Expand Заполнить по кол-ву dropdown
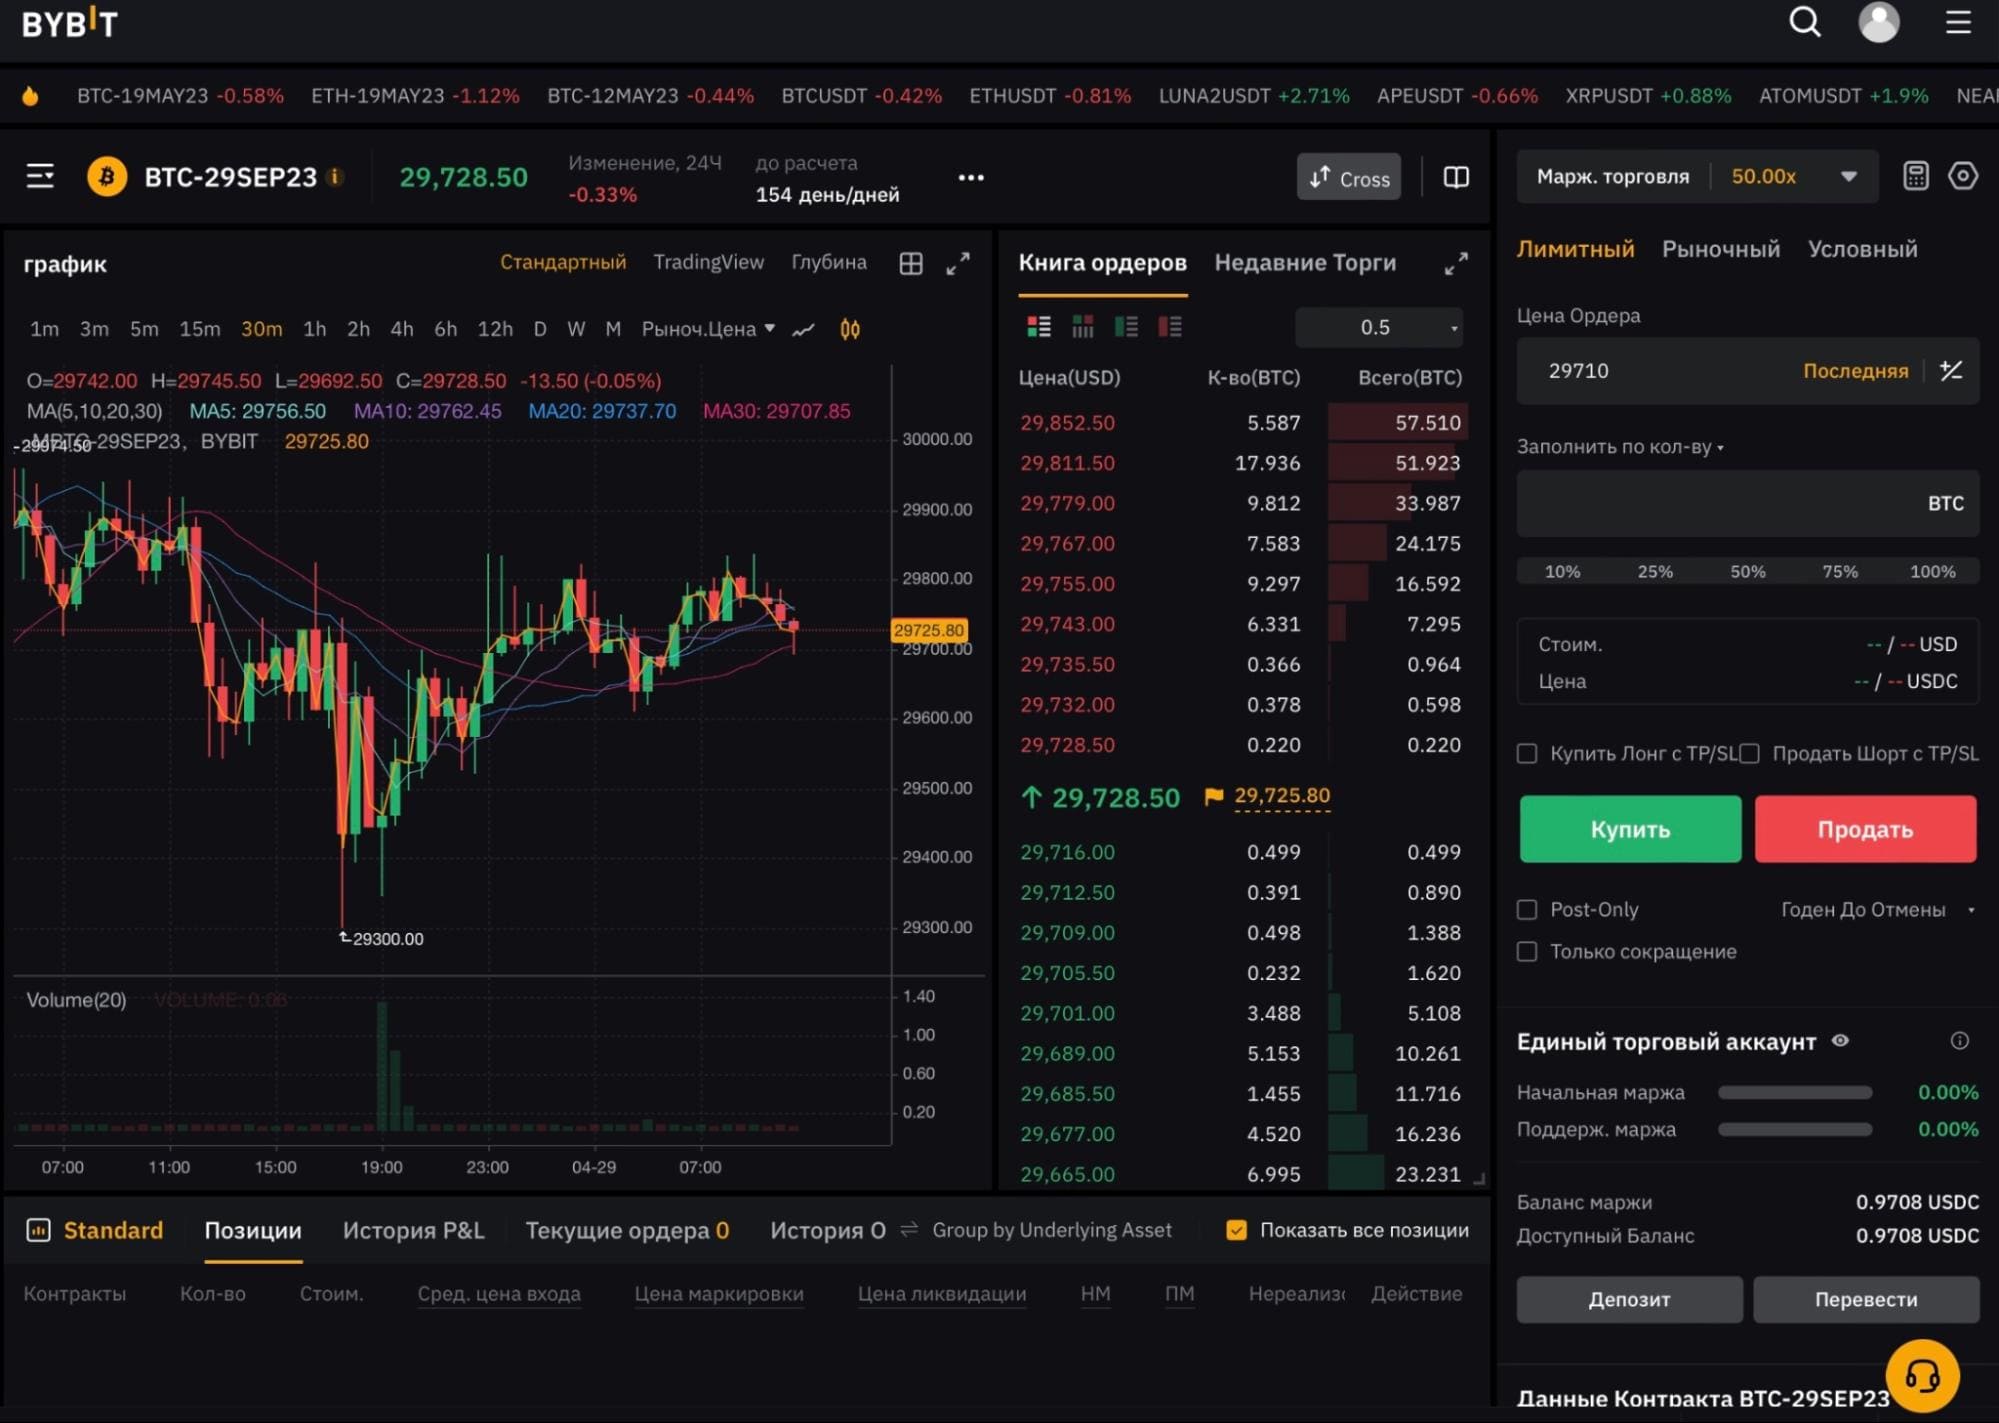The width and height of the screenshot is (1999, 1423). tap(1620, 447)
